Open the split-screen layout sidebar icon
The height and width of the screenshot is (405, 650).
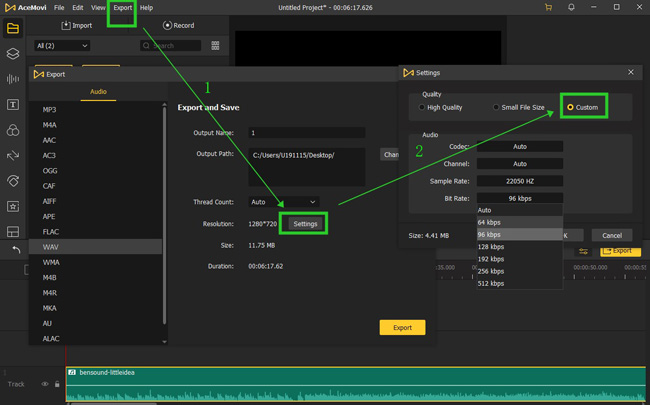coord(13,231)
